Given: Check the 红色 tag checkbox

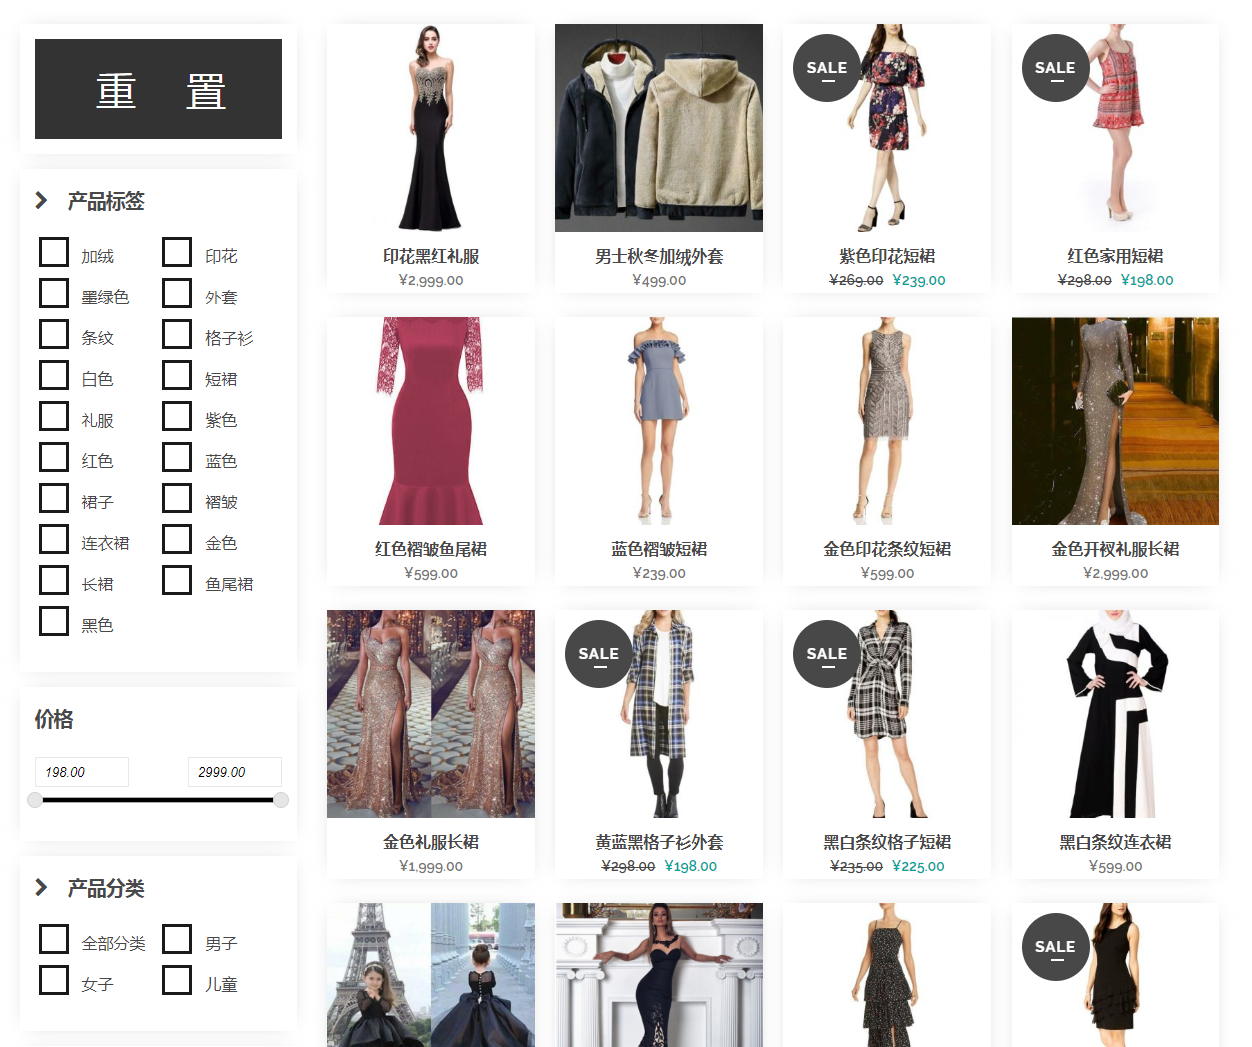Looking at the screenshot, I should 54,457.
